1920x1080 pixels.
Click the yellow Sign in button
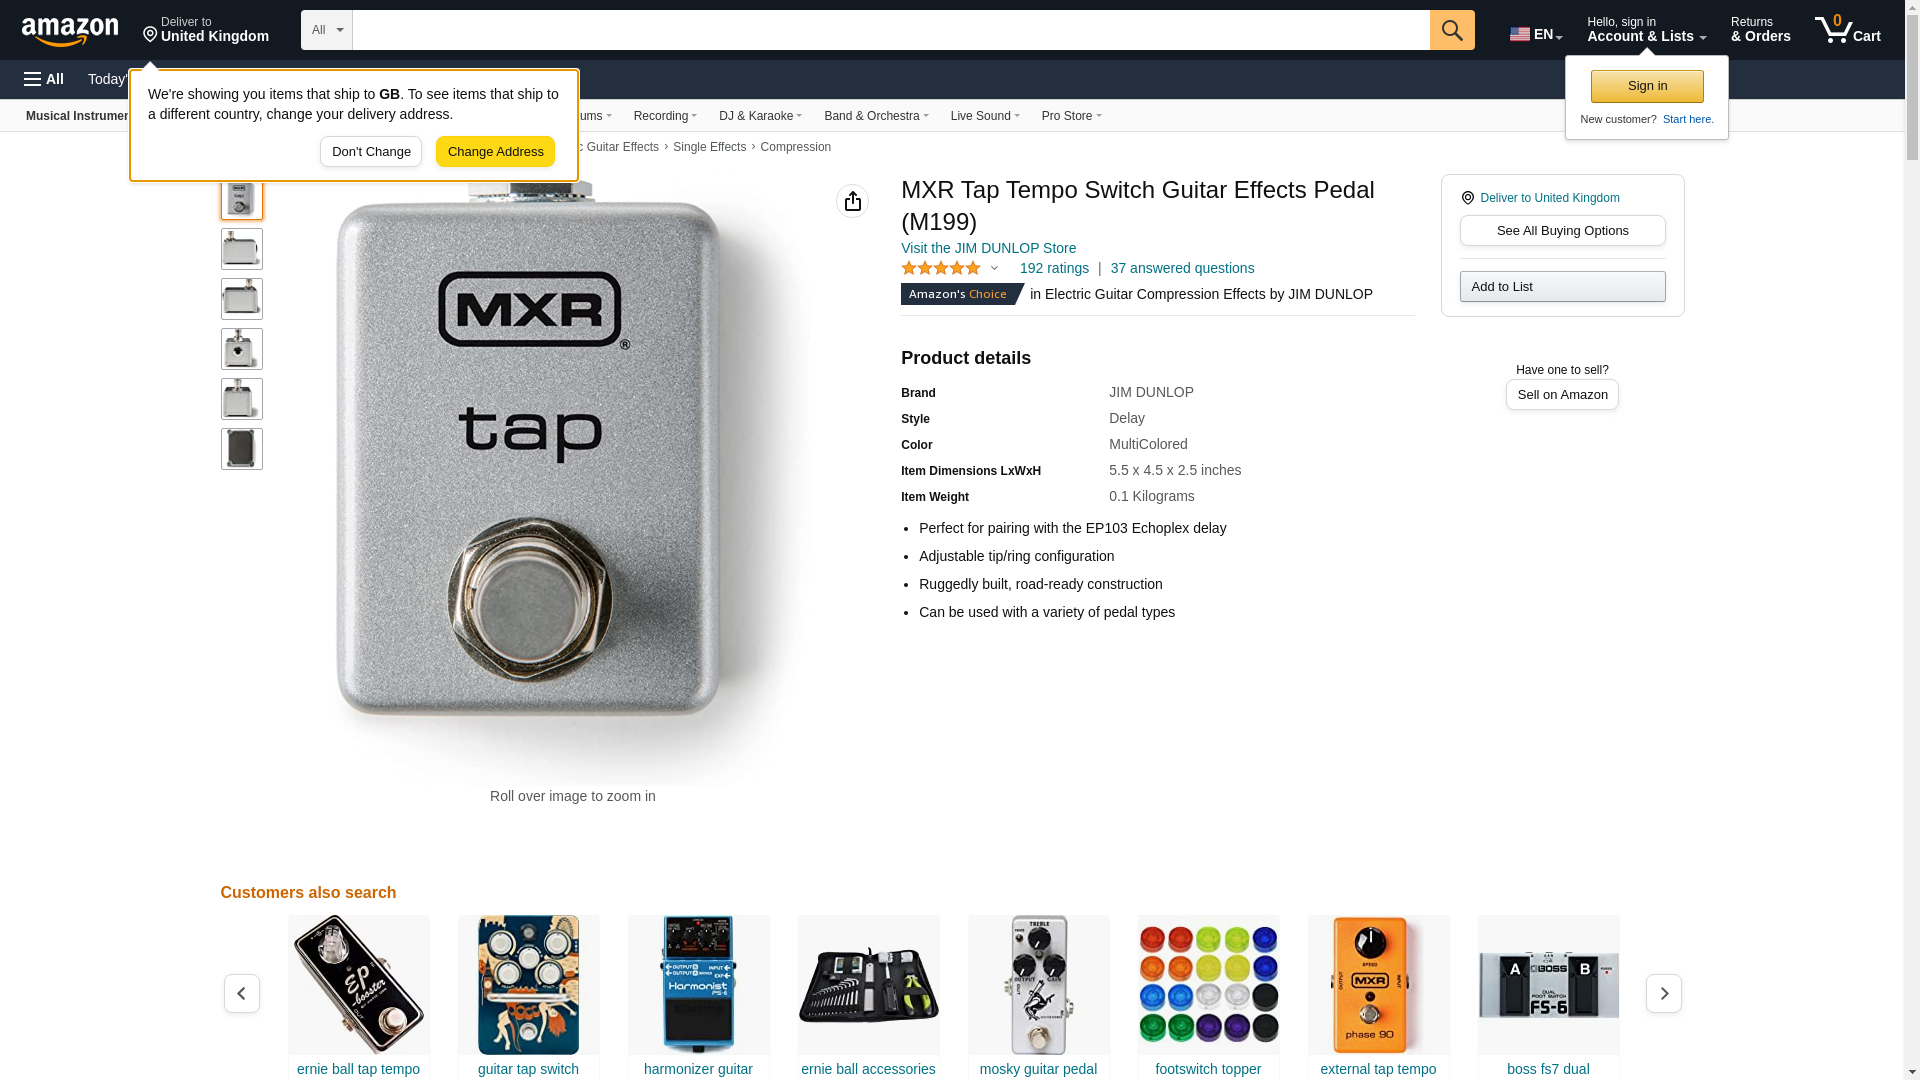(x=1647, y=86)
